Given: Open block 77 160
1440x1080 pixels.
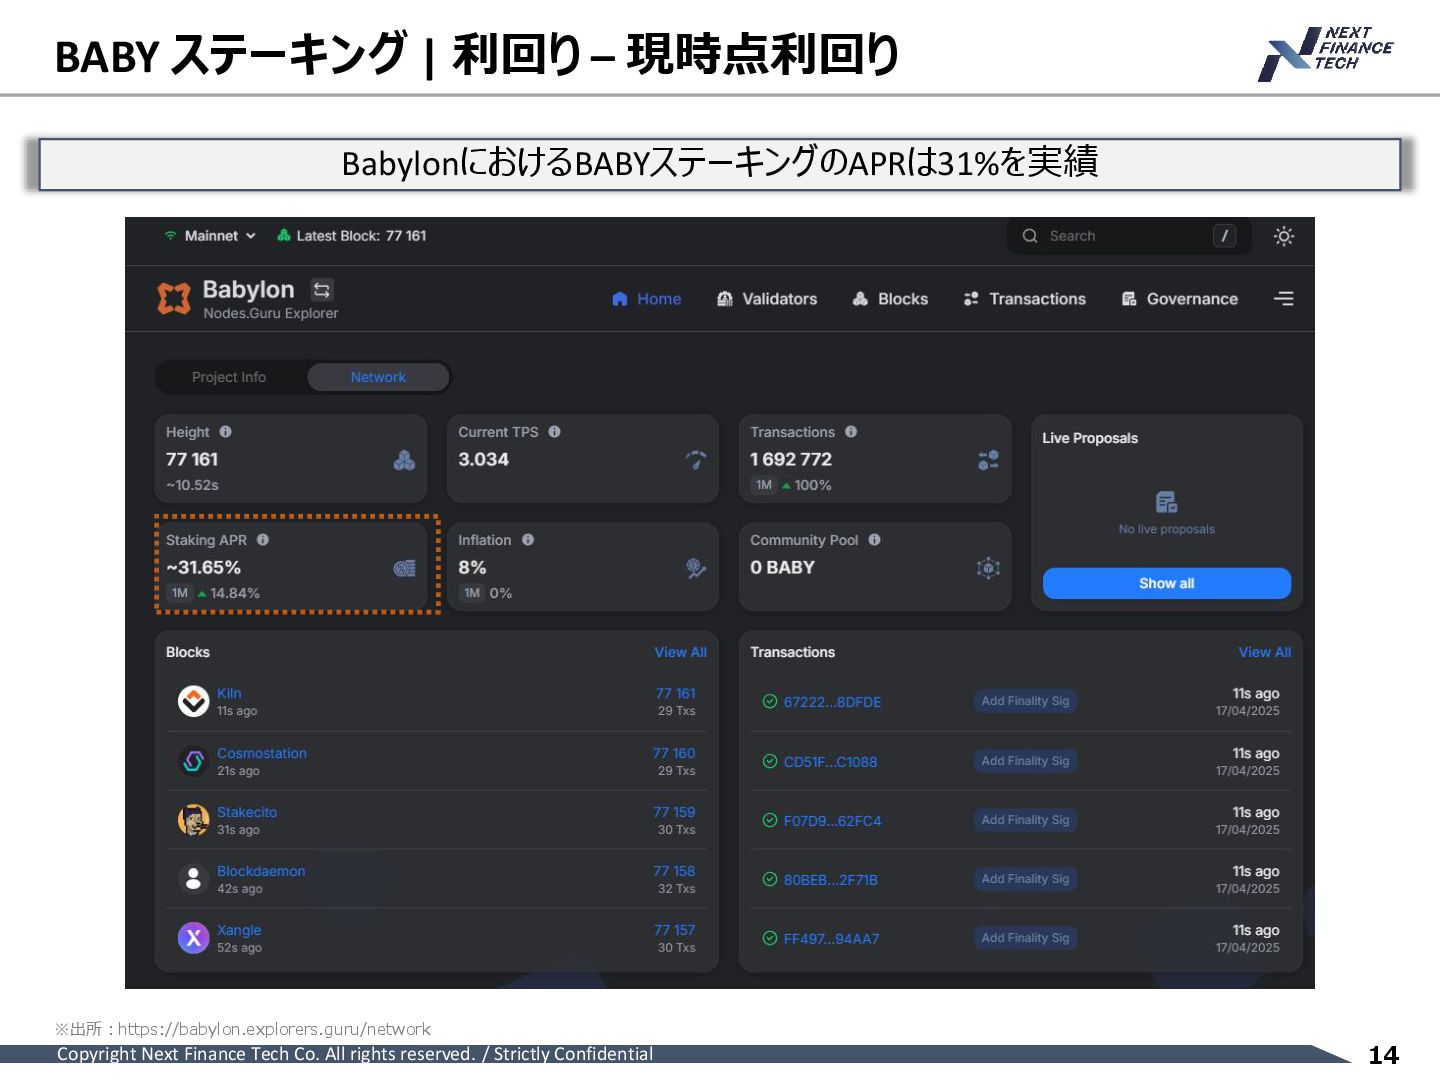Looking at the screenshot, I should click(x=674, y=753).
